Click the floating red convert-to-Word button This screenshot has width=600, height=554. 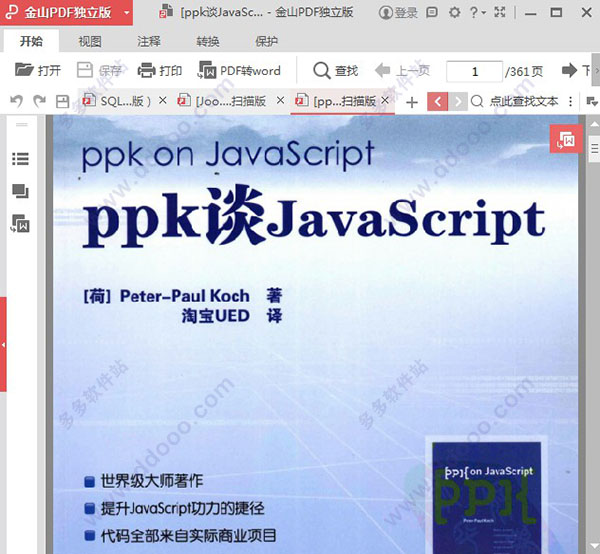click(x=566, y=139)
